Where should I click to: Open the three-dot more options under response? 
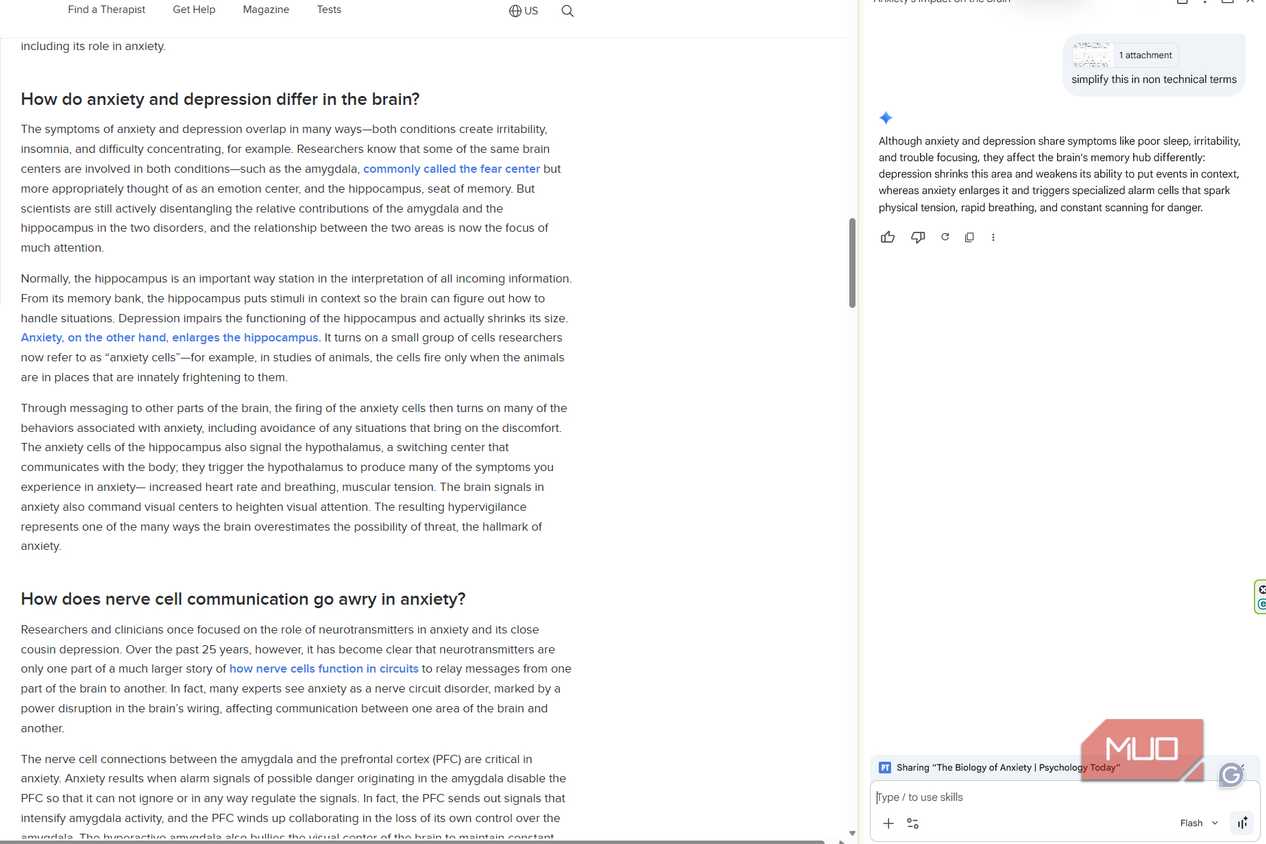993,237
